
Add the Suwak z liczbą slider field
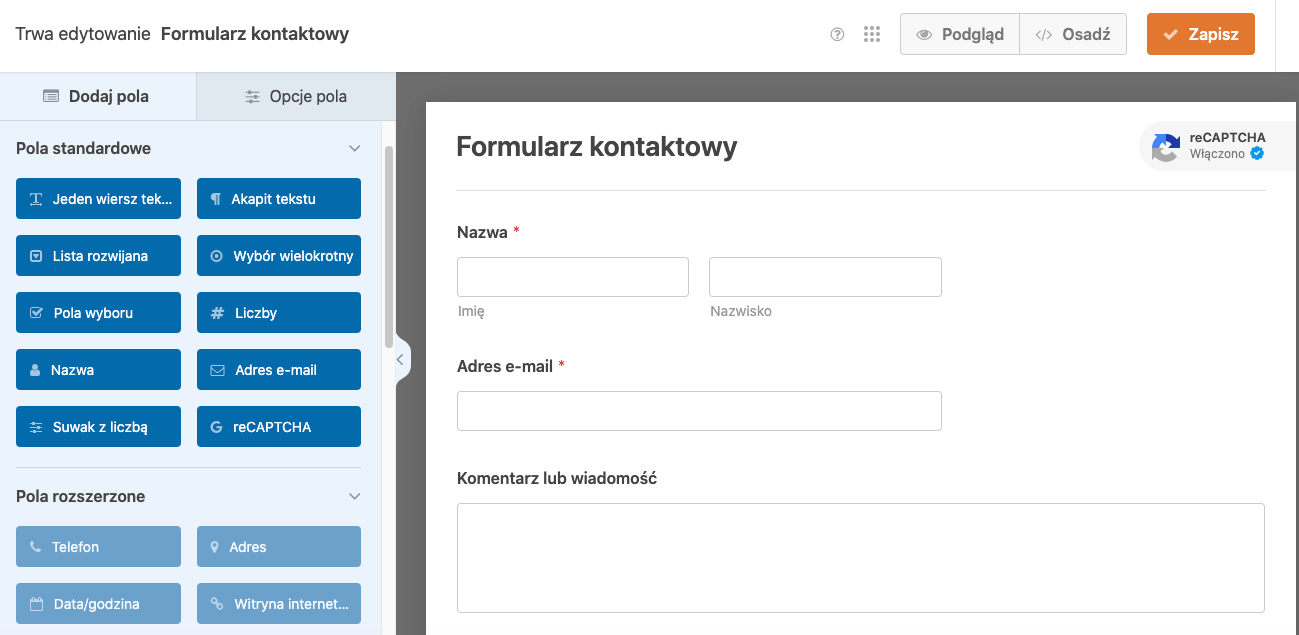point(98,427)
